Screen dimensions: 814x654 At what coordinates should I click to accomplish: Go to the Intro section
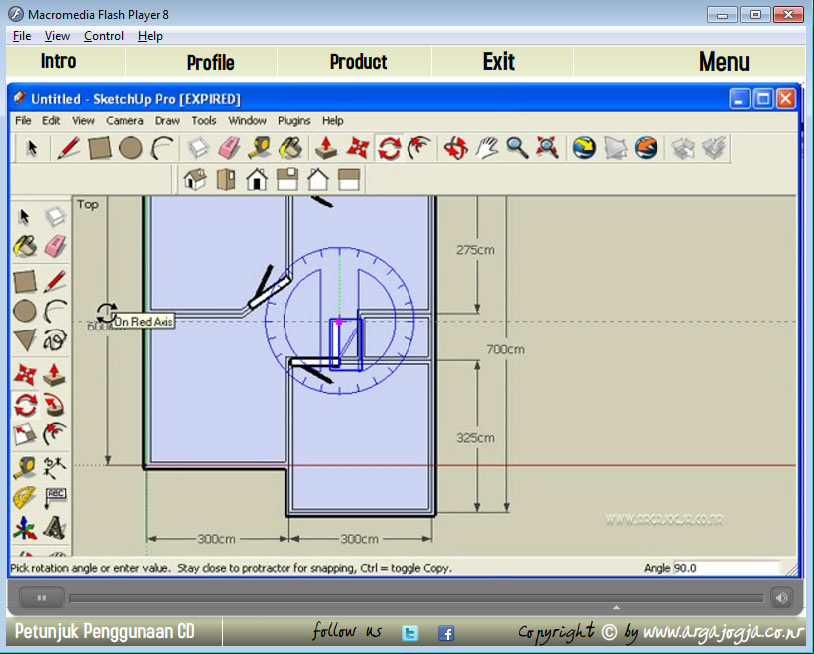pos(59,61)
